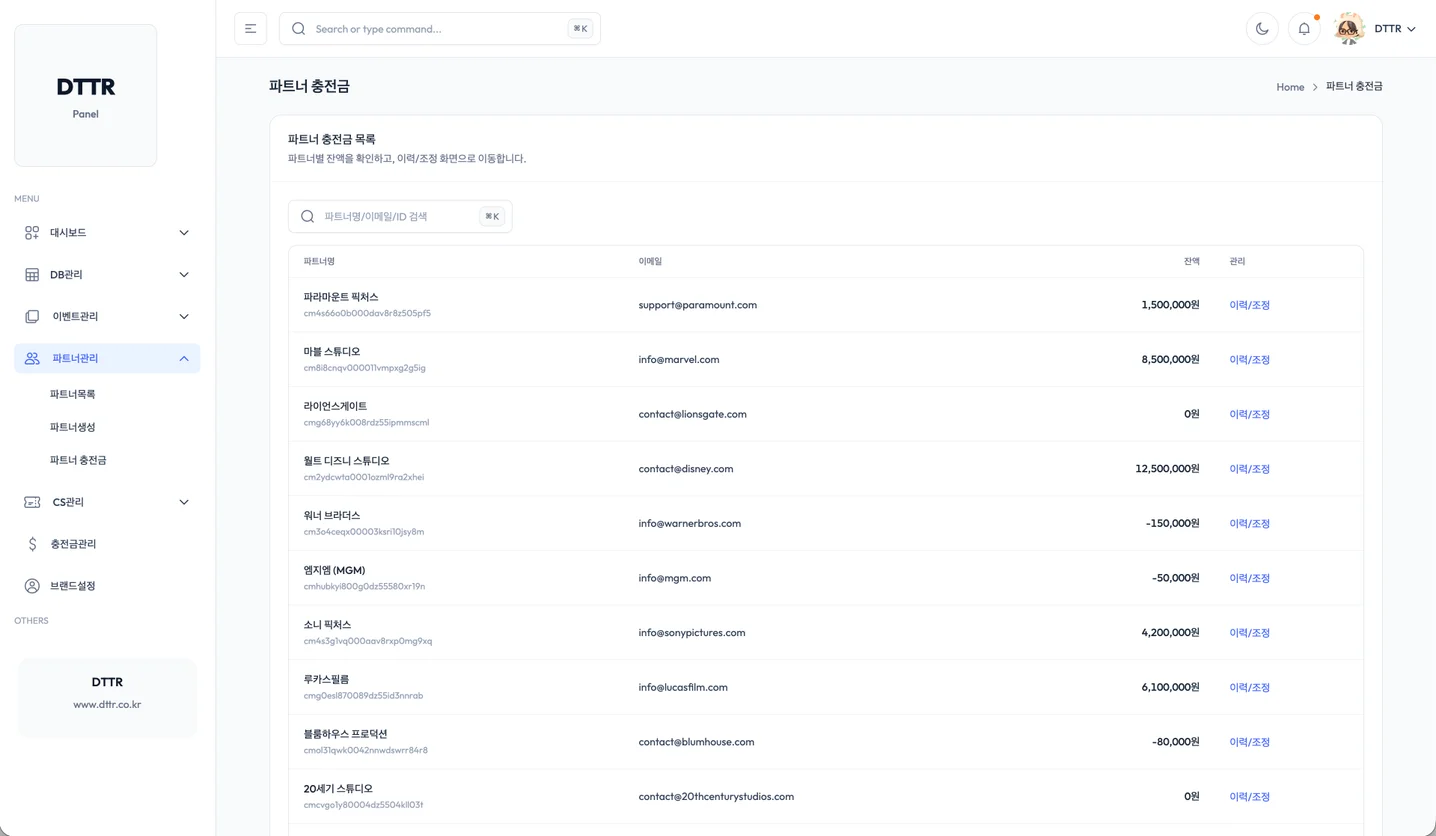Click the support@paramount.com email cell
This screenshot has height=836, width=1436.
tap(698, 305)
